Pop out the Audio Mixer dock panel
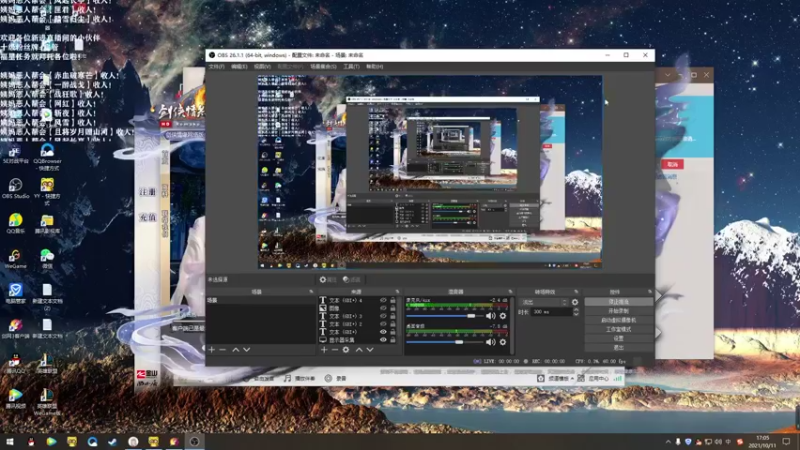Image resolution: width=800 pixels, height=450 pixels. (x=510, y=292)
